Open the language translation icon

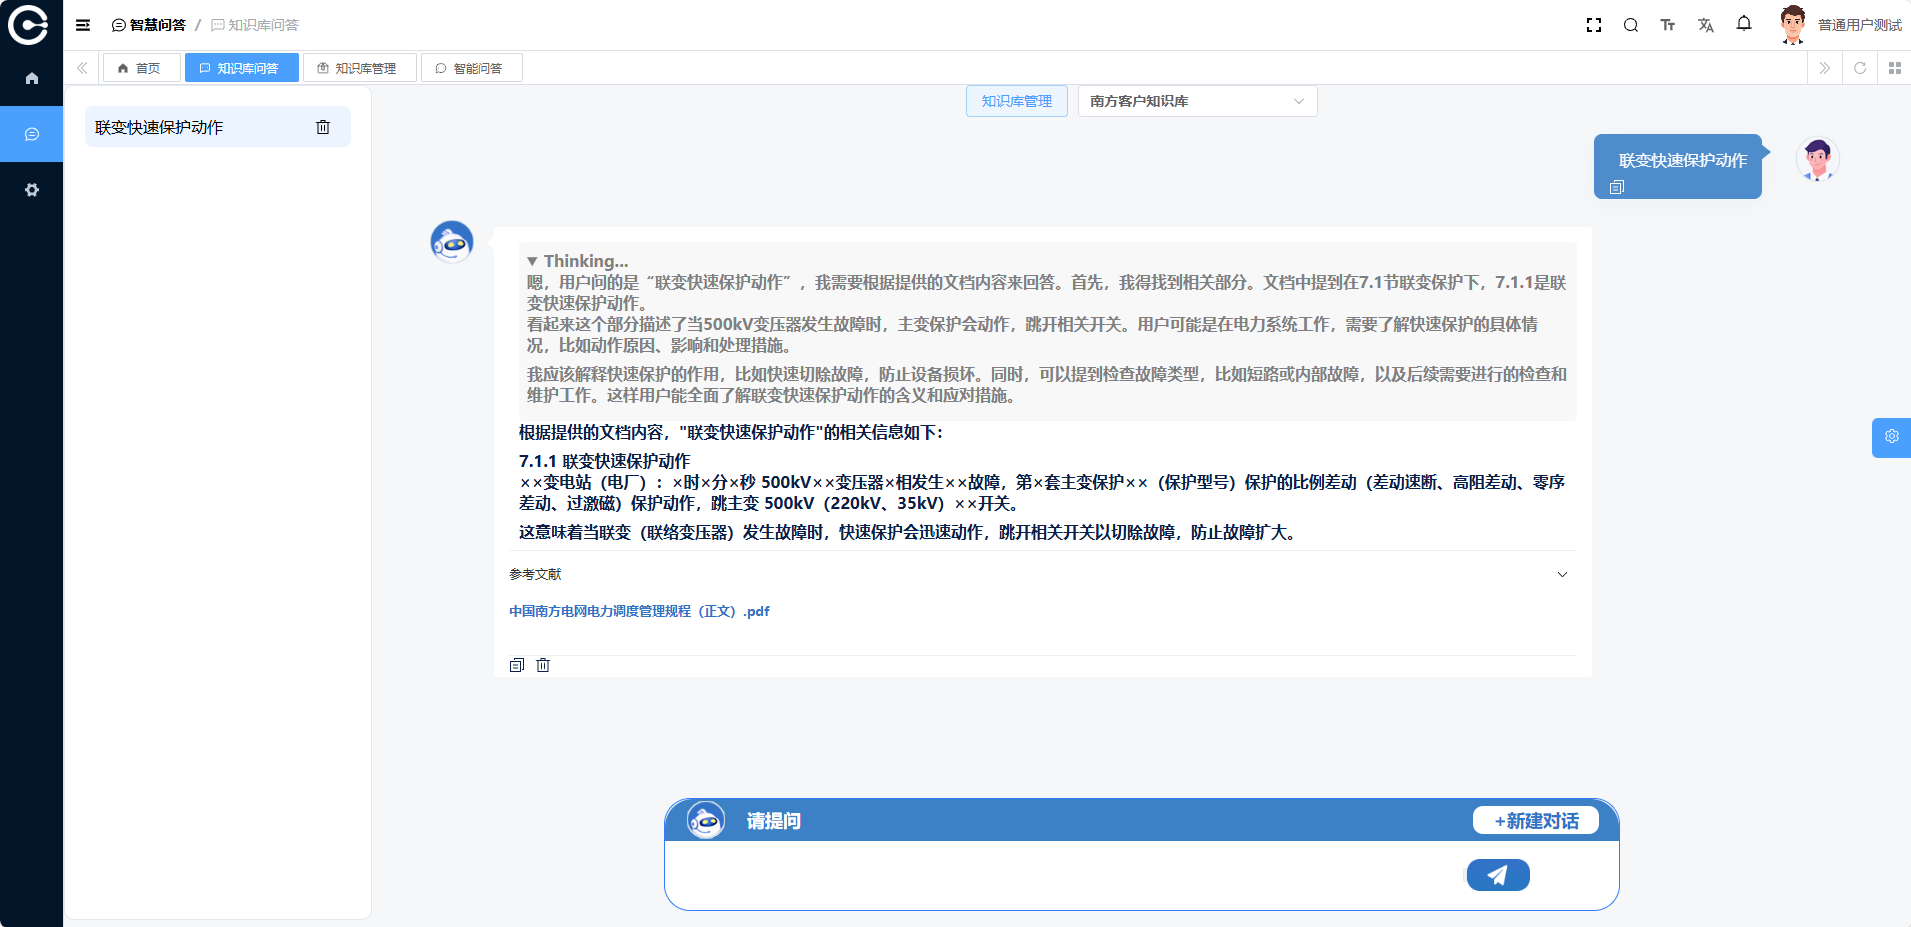click(x=1706, y=25)
